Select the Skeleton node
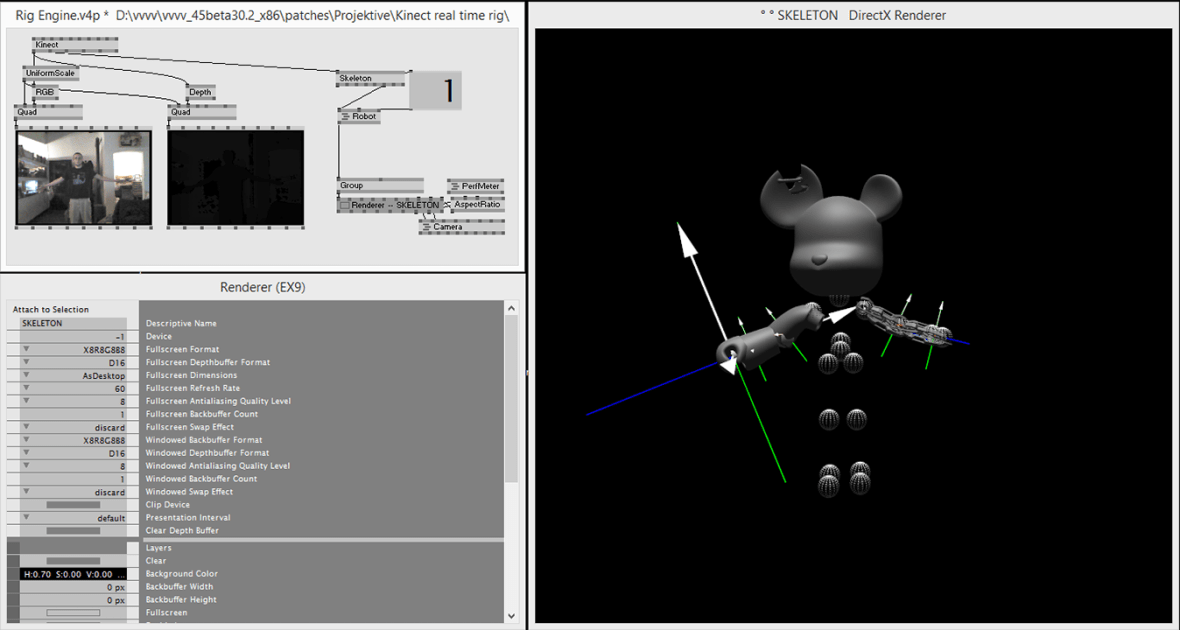This screenshot has width=1180, height=630. click(x=371, y=78)
